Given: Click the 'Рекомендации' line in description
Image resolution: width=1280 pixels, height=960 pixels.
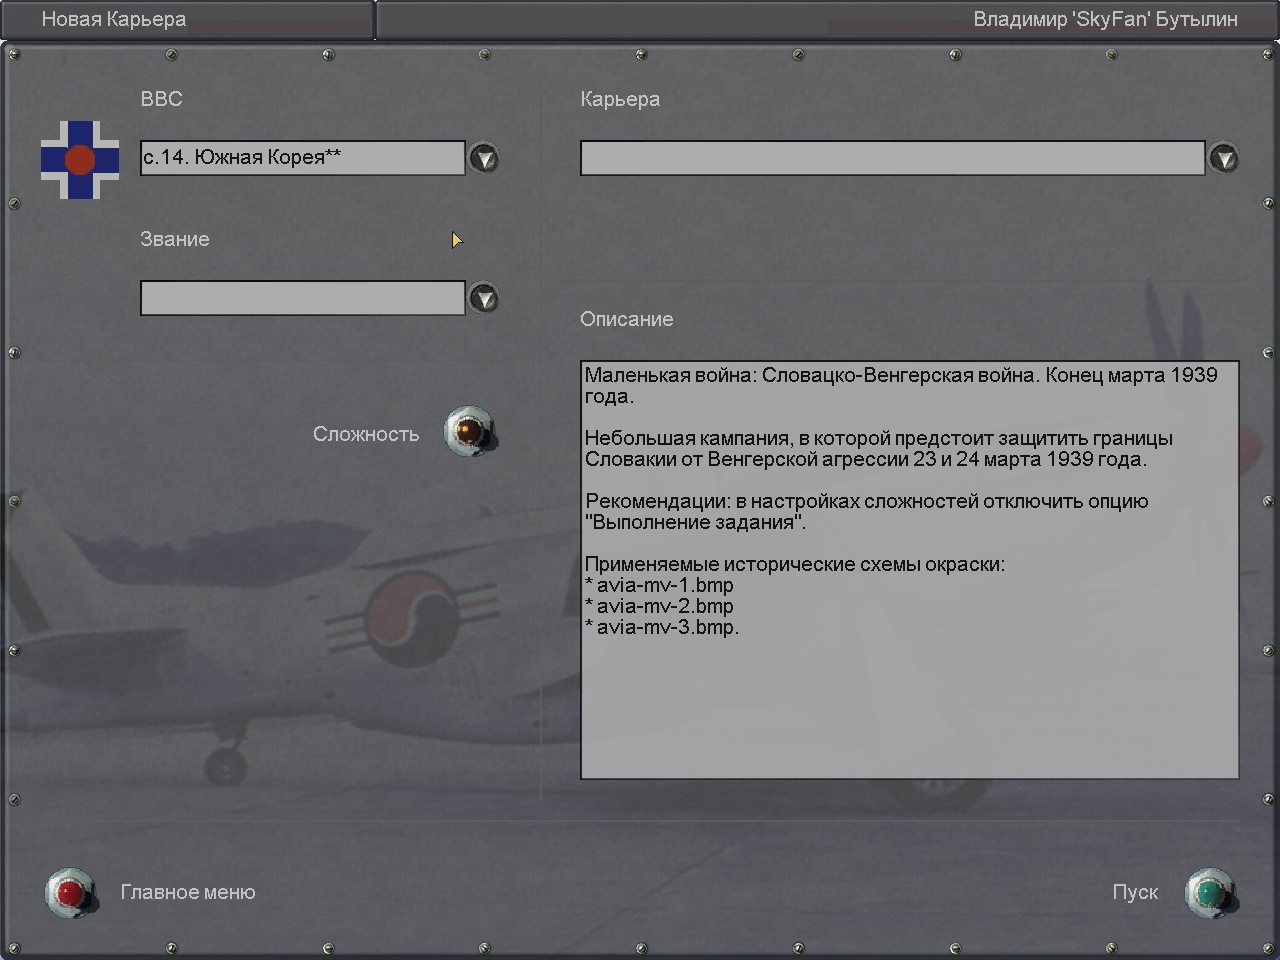Looking at the screenshot, I should (867, 512).
